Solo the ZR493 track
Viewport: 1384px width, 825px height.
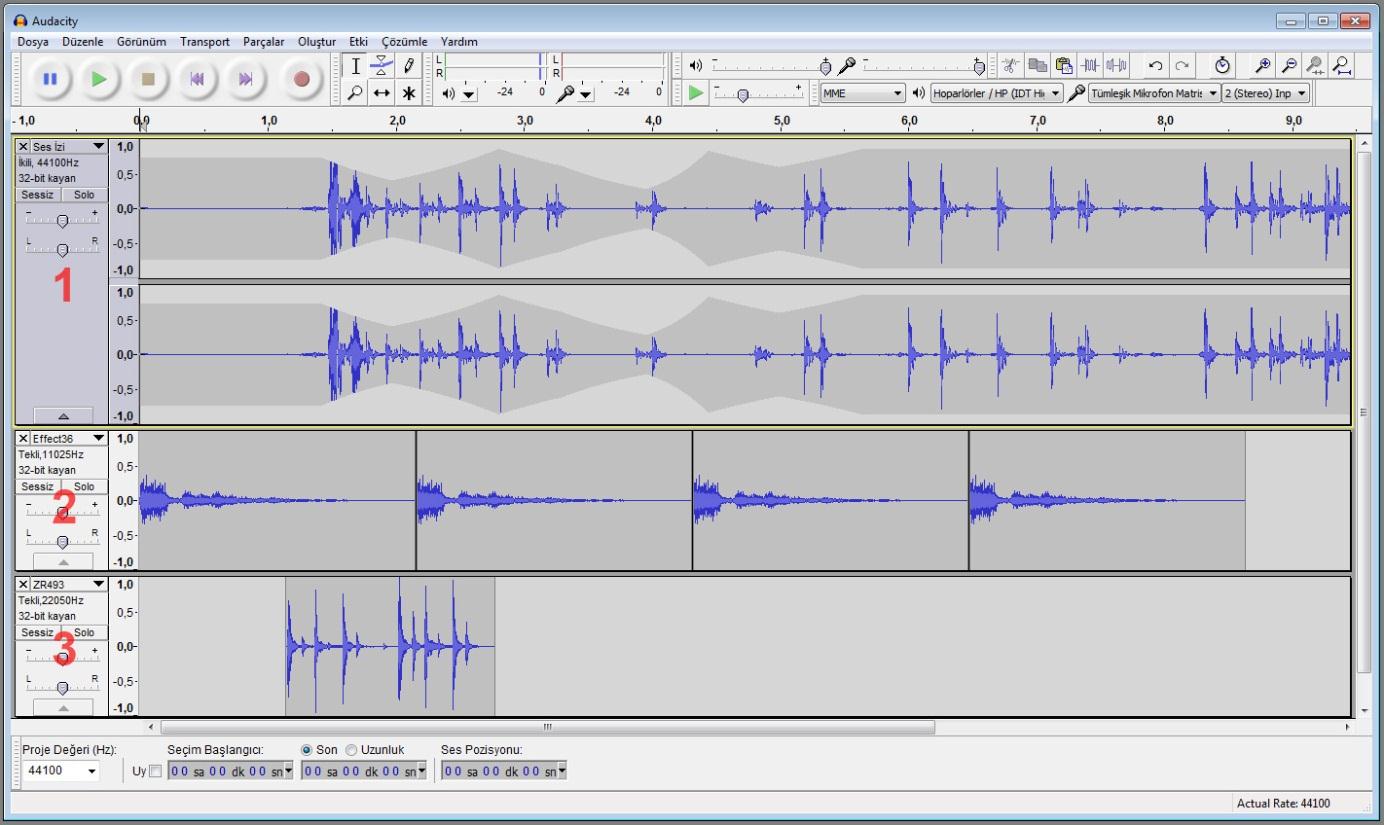(84, 632)
